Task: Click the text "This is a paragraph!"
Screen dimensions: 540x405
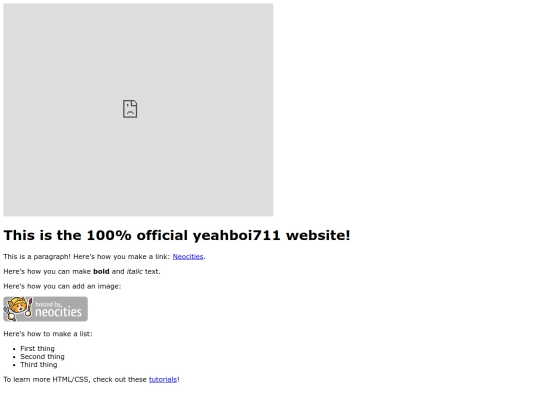Action: coord(37,257)
